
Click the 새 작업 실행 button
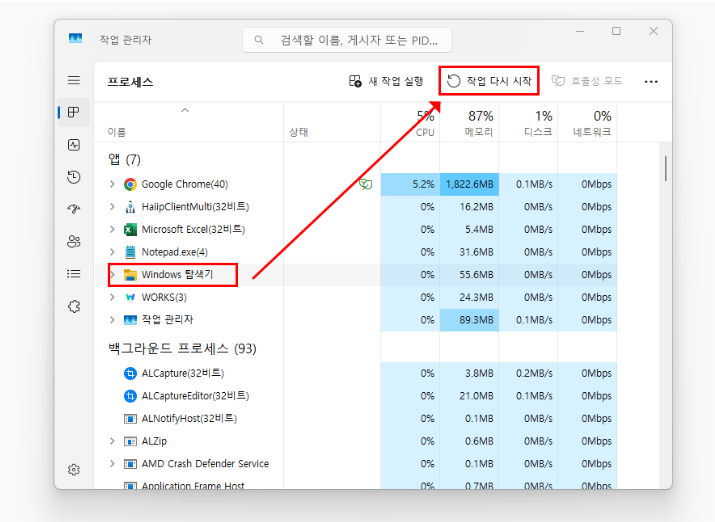click(x=386, y=81)
